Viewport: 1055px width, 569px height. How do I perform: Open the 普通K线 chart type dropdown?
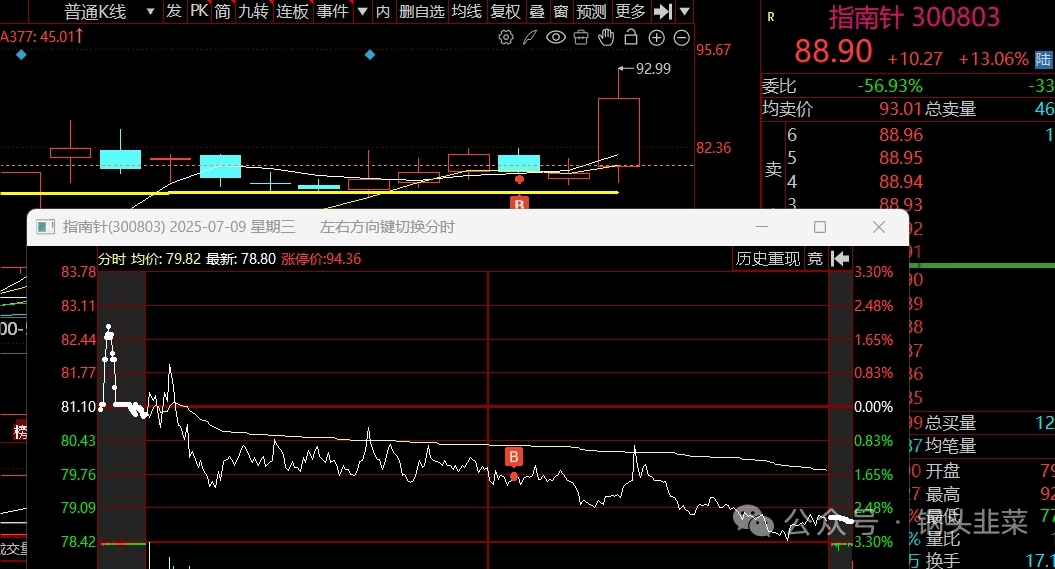coord(108,11)
